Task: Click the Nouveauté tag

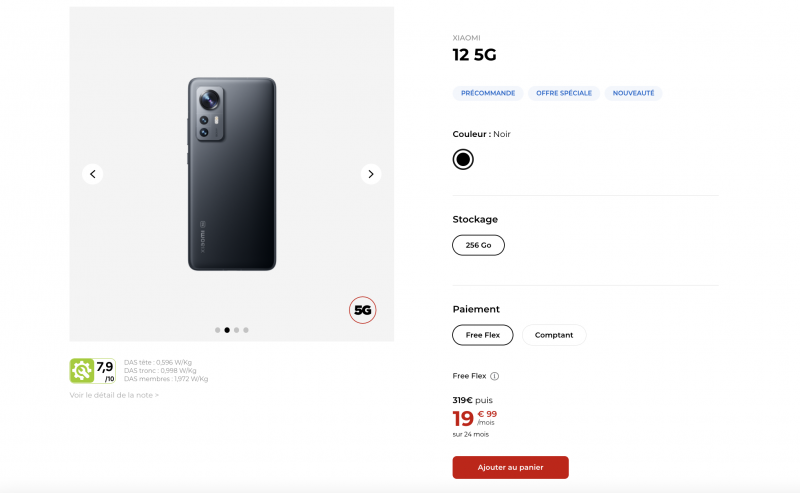Action: [x=634, y=93]
